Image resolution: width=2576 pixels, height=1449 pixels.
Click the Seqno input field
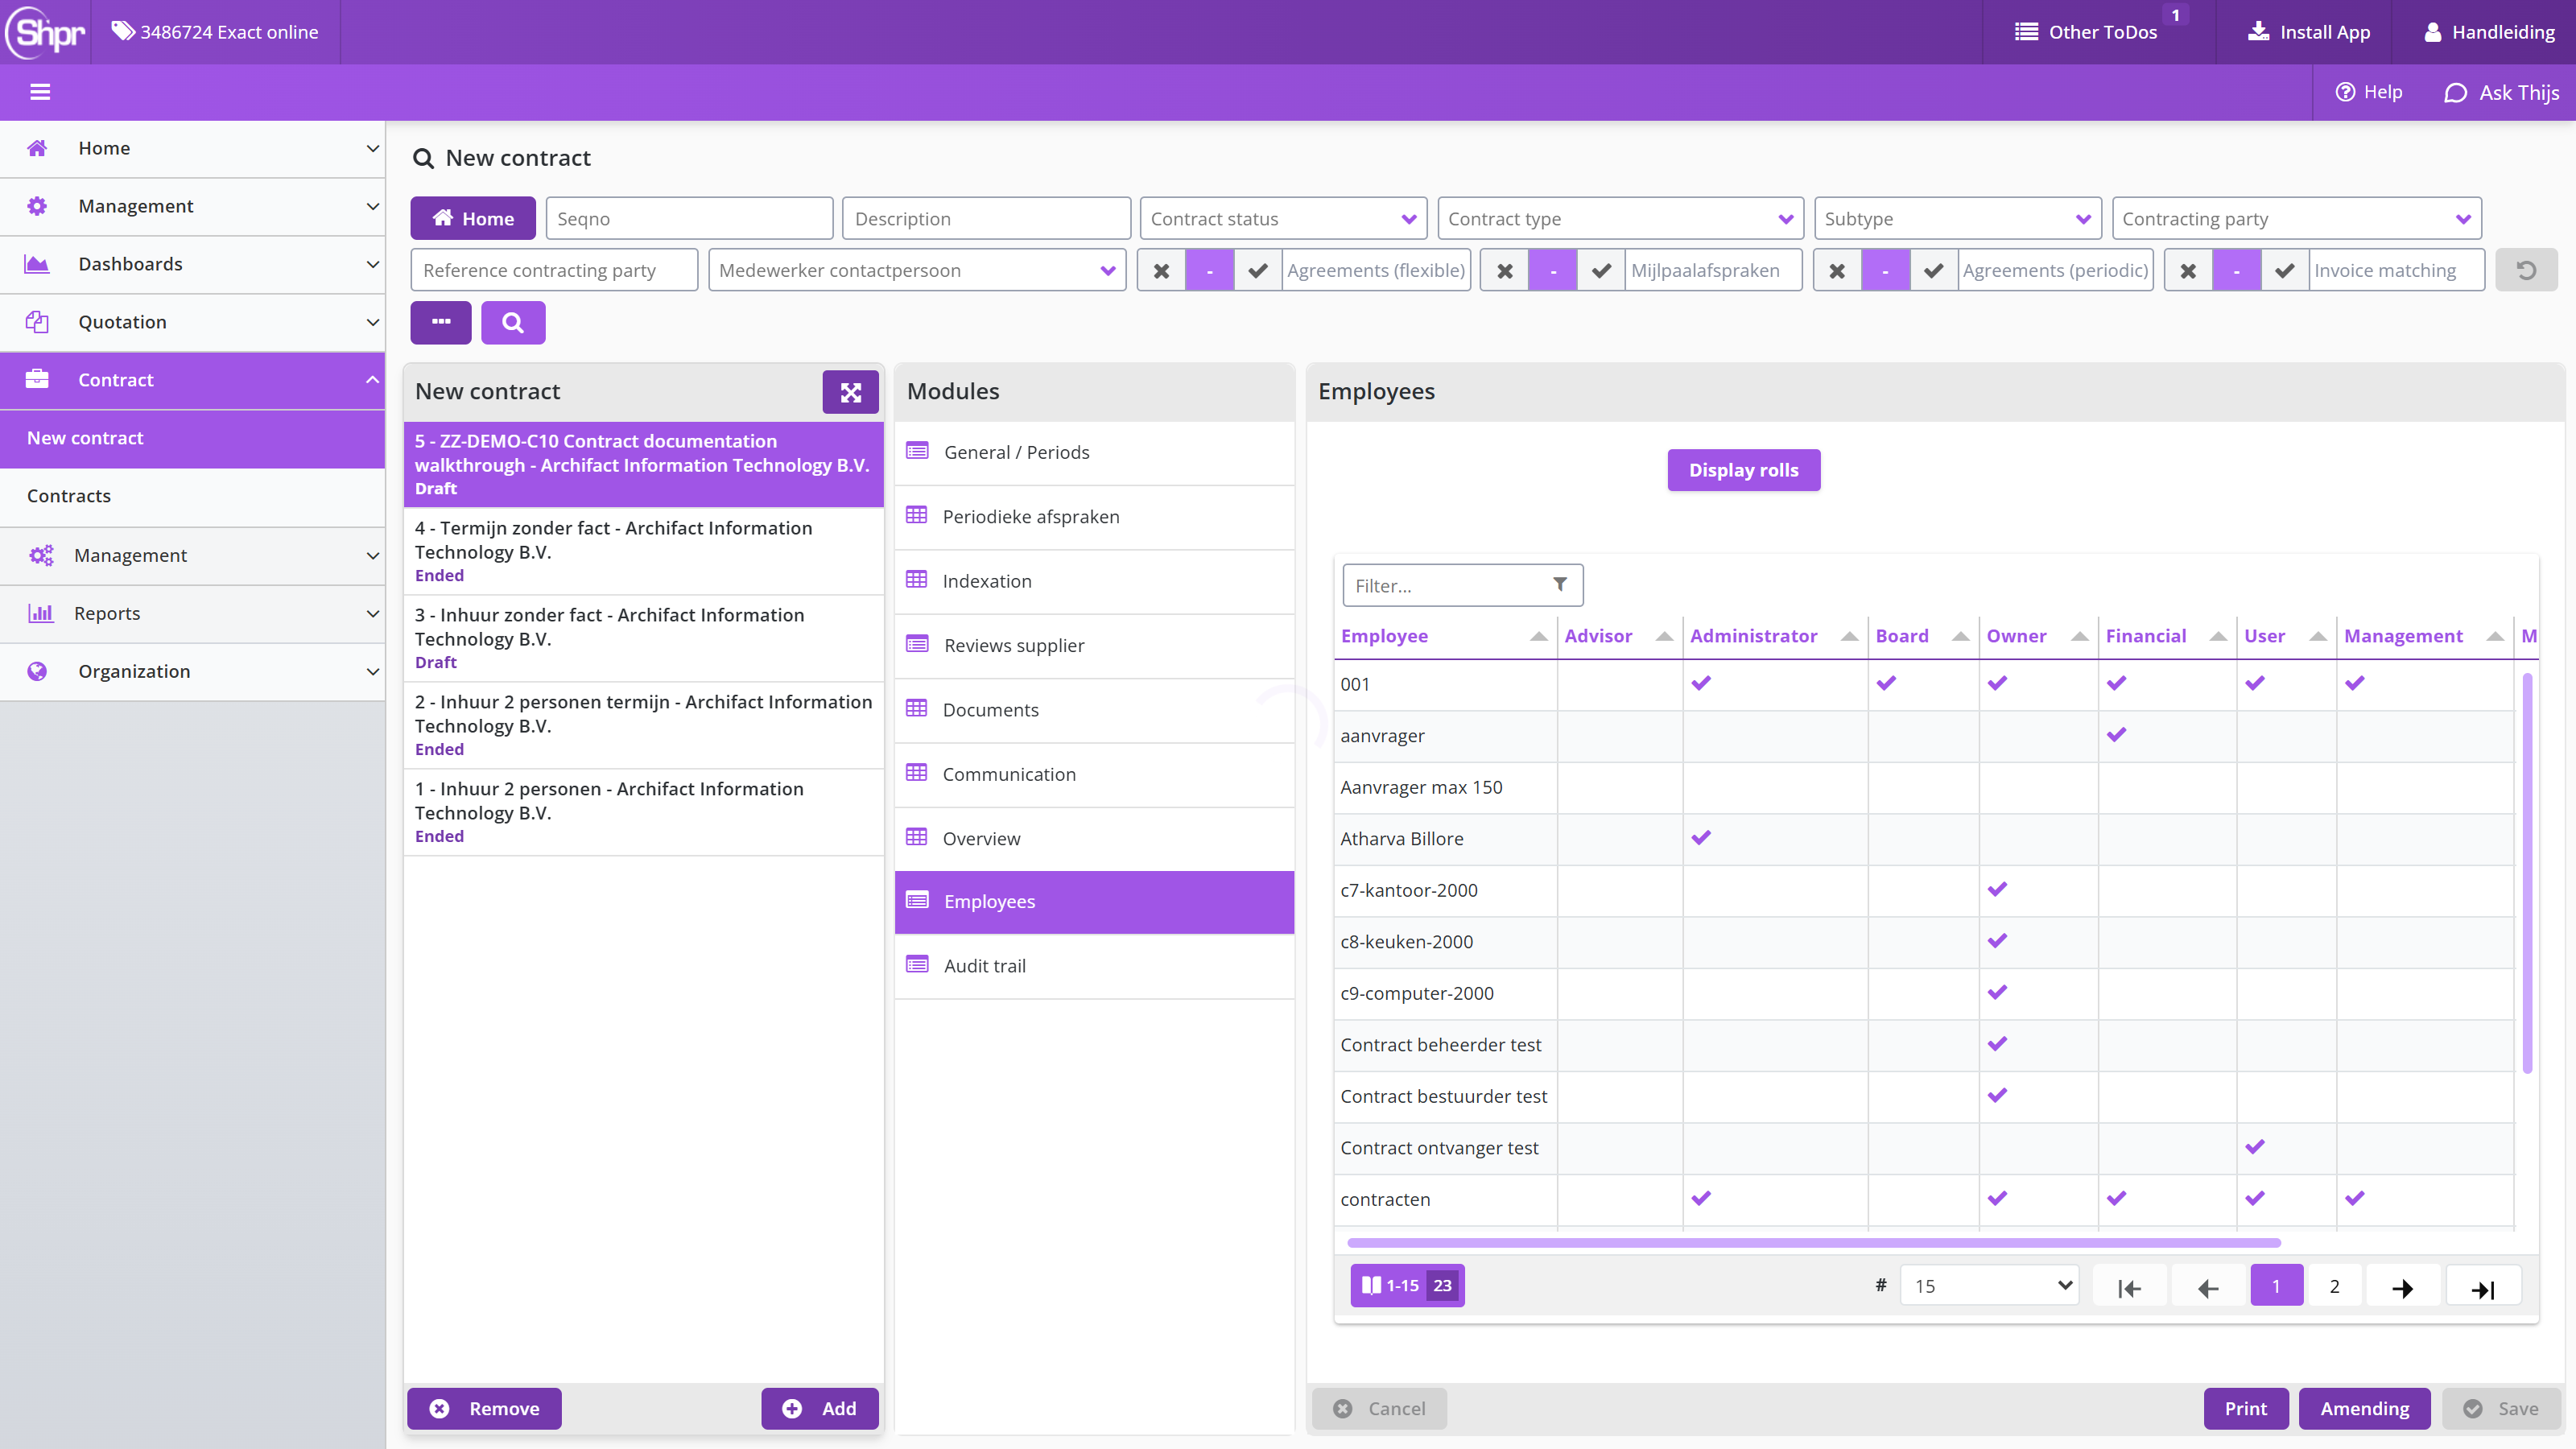click(689, 218)
